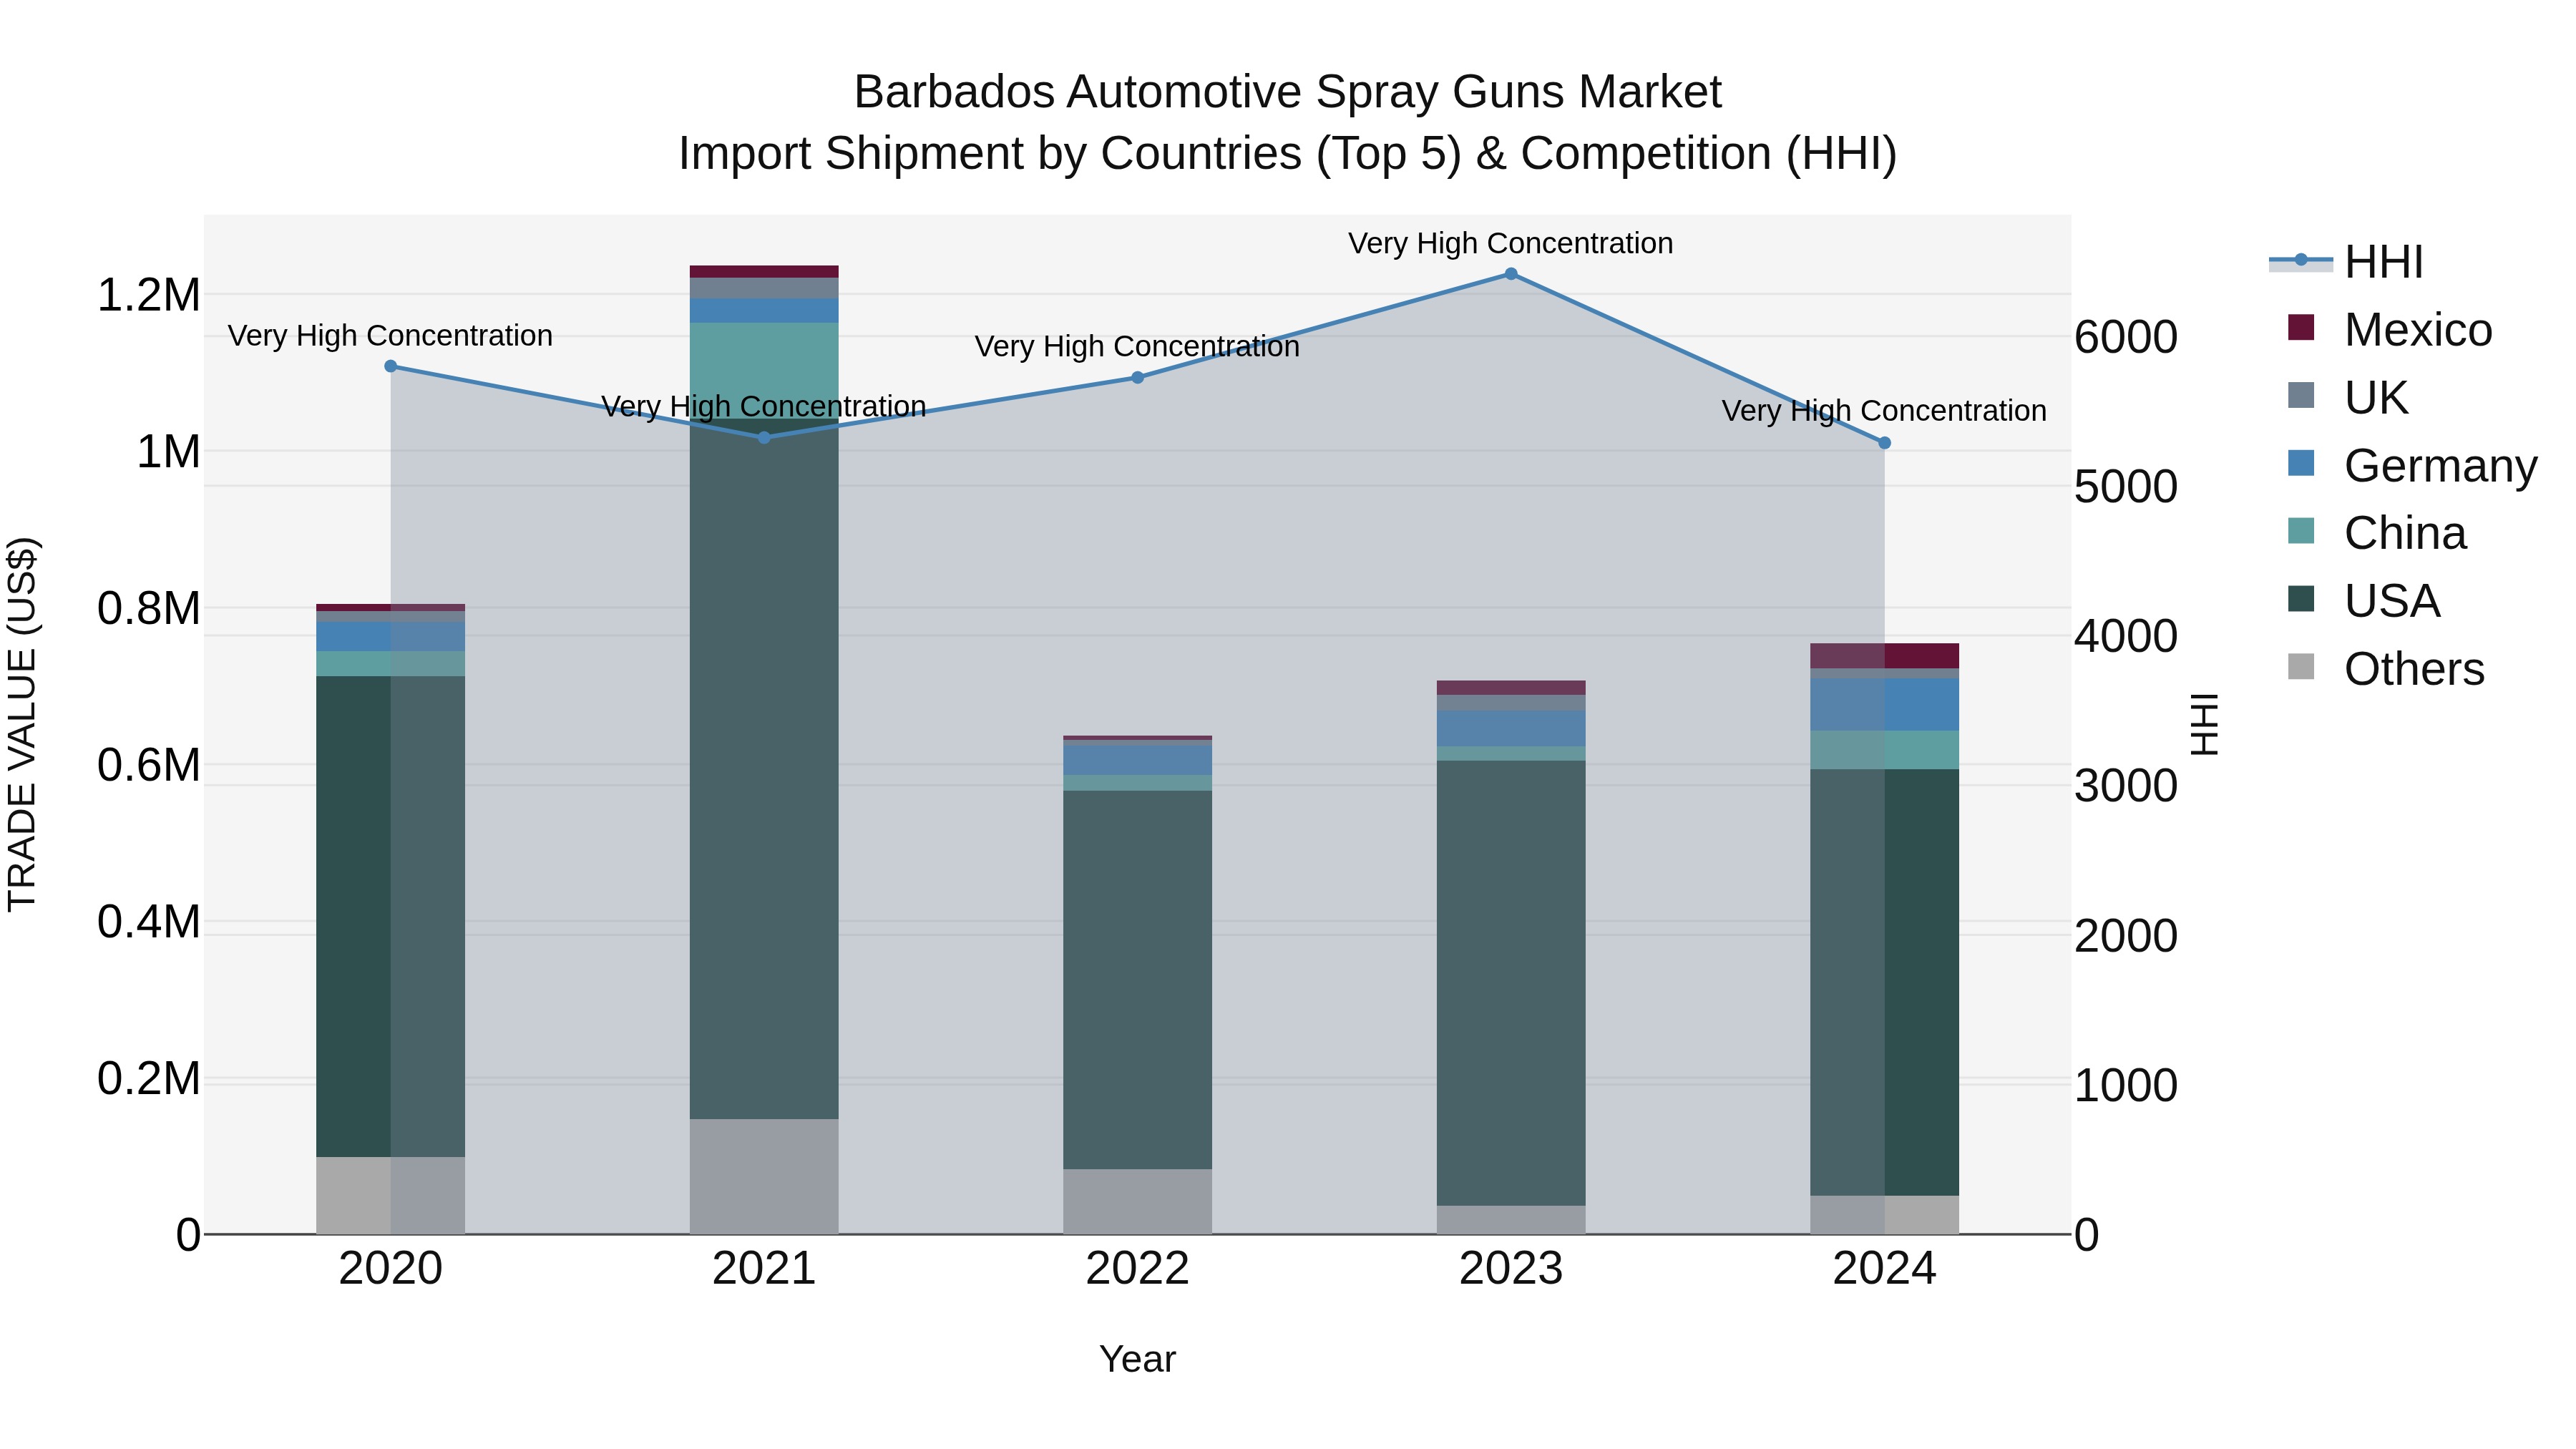This screenshot has width=2576, height=1449.
Task: Toggle the Germany legend entry
Action: [2412, 465]
